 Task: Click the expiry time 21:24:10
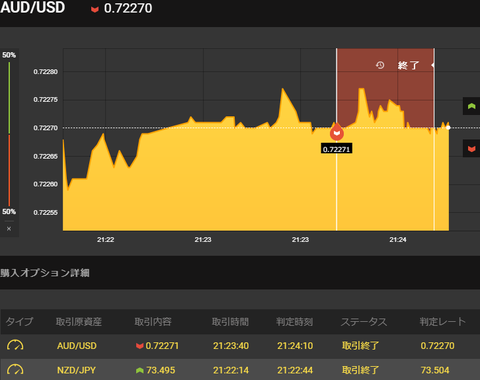tap(295, 346)
